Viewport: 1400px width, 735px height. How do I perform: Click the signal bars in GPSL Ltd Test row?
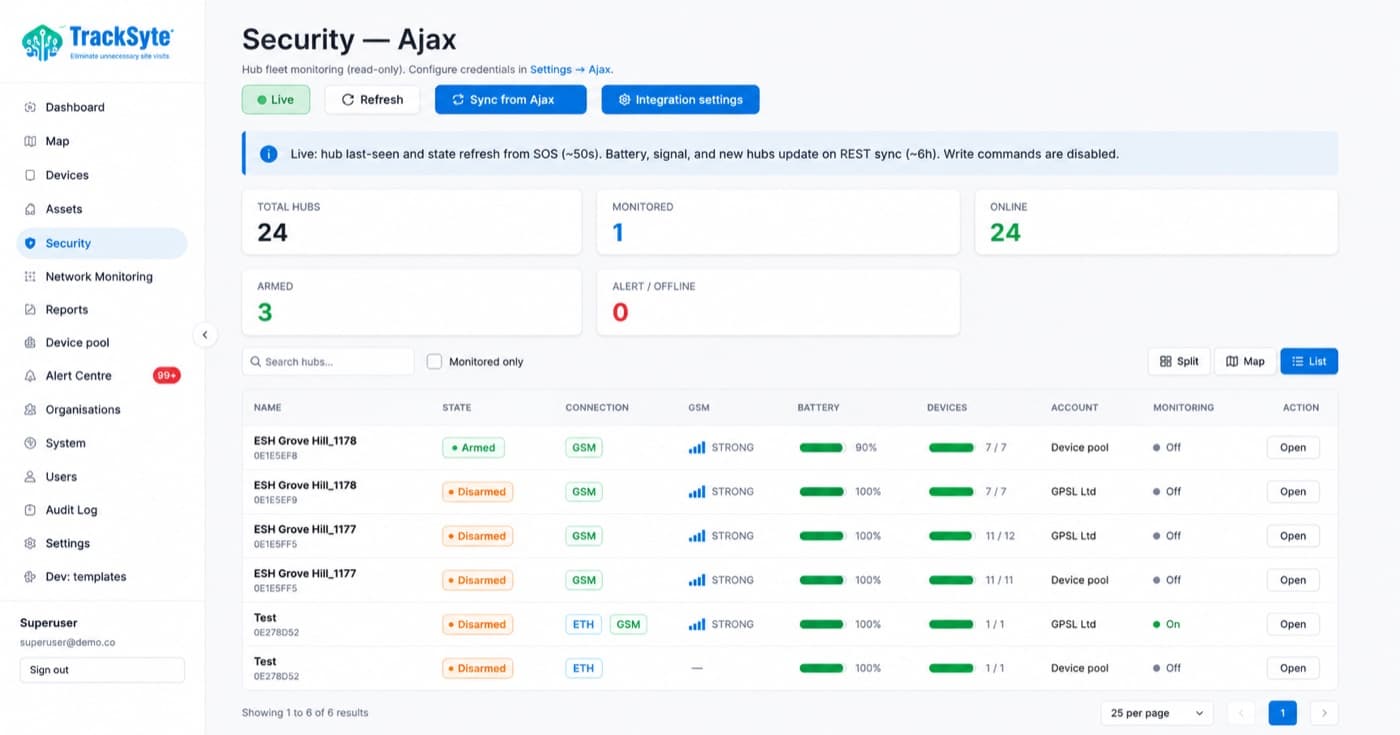(x=697, y=624)
